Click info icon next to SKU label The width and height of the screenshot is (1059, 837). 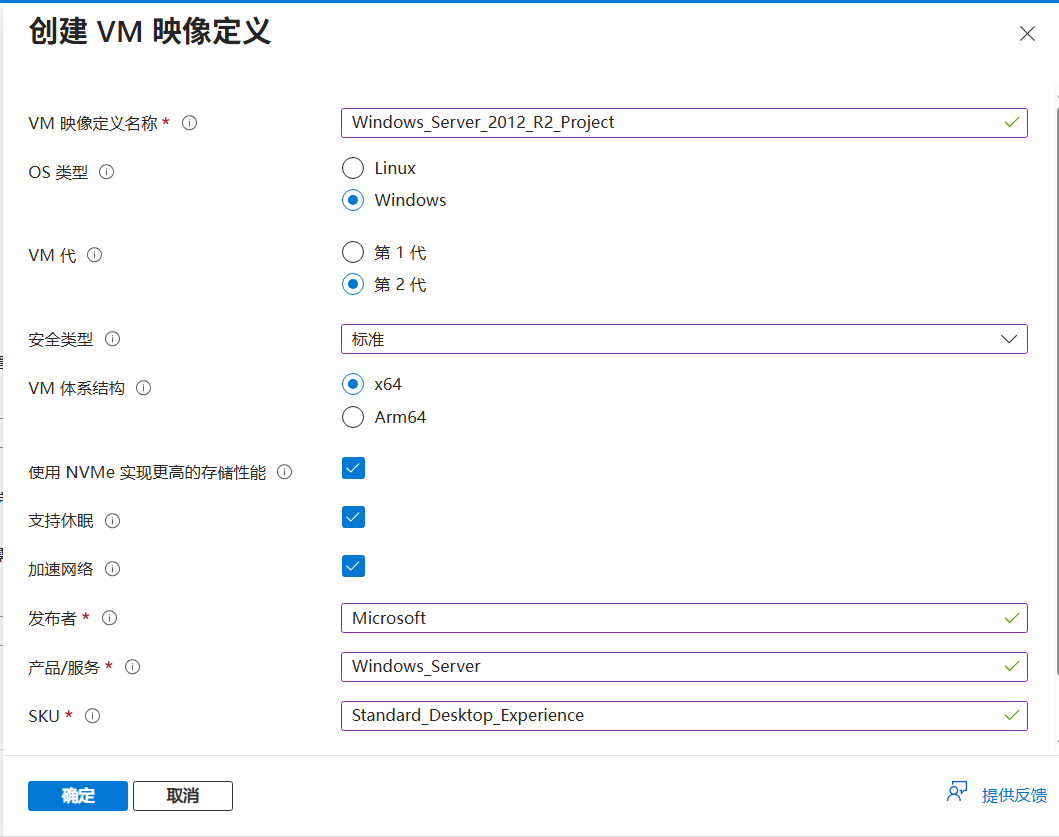[93, 715]
